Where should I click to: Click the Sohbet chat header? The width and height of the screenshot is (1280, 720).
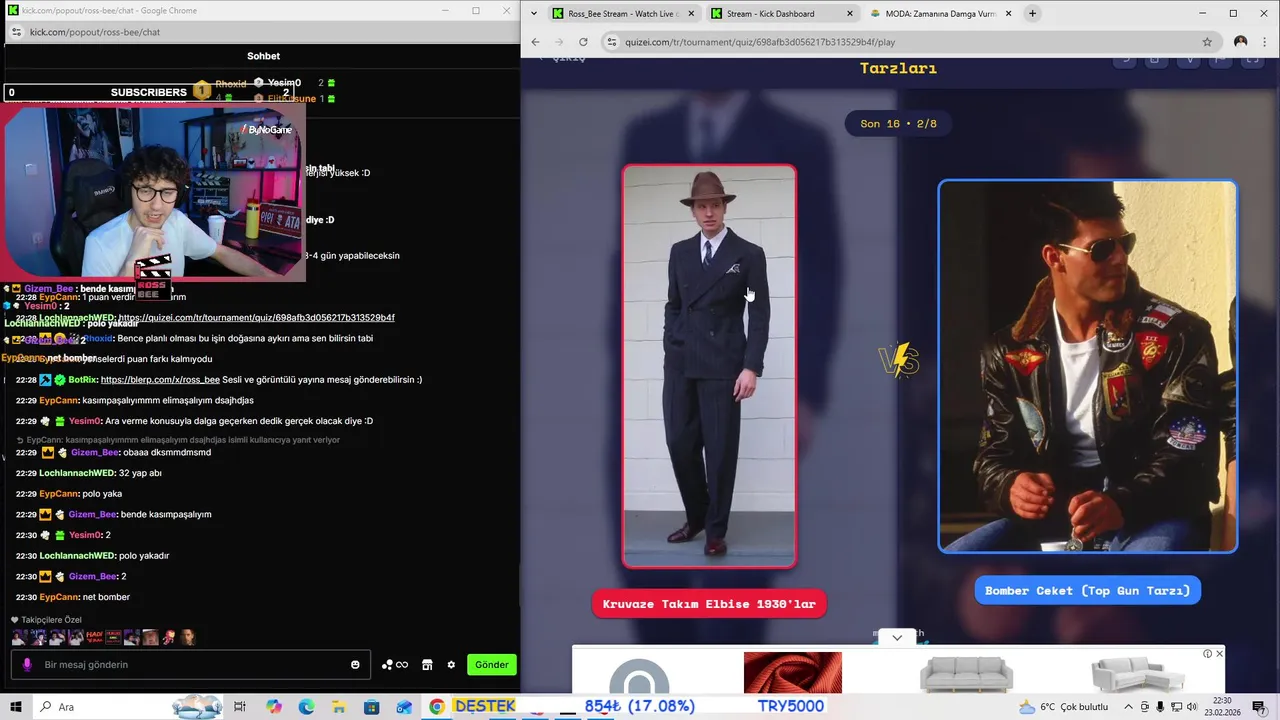tap(263, 56)
